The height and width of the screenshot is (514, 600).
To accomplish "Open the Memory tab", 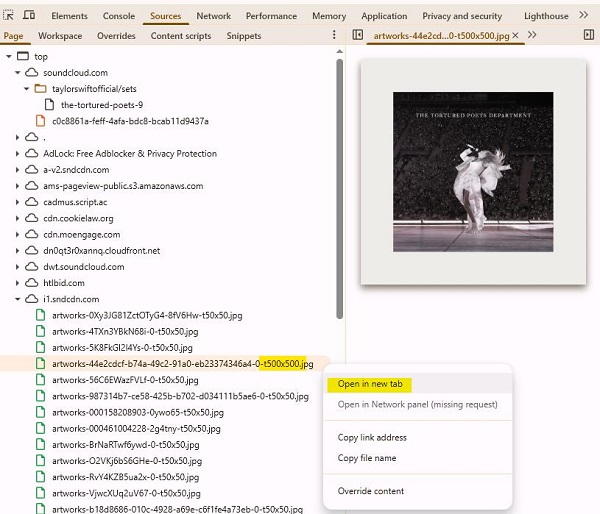I will pos(329,16).
